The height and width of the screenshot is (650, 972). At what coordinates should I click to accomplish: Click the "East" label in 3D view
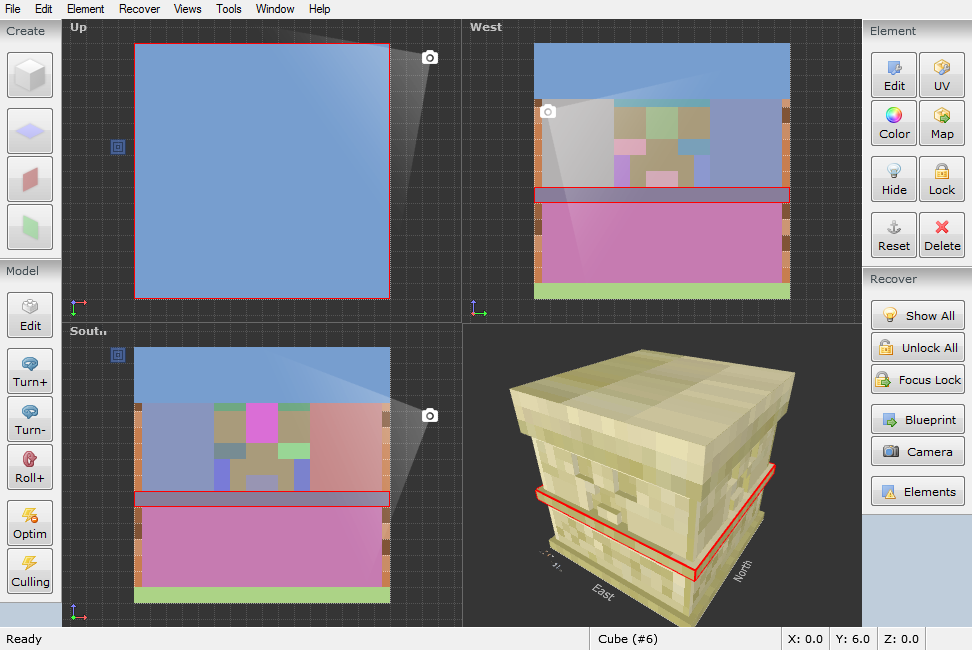(x=603, y=592)
